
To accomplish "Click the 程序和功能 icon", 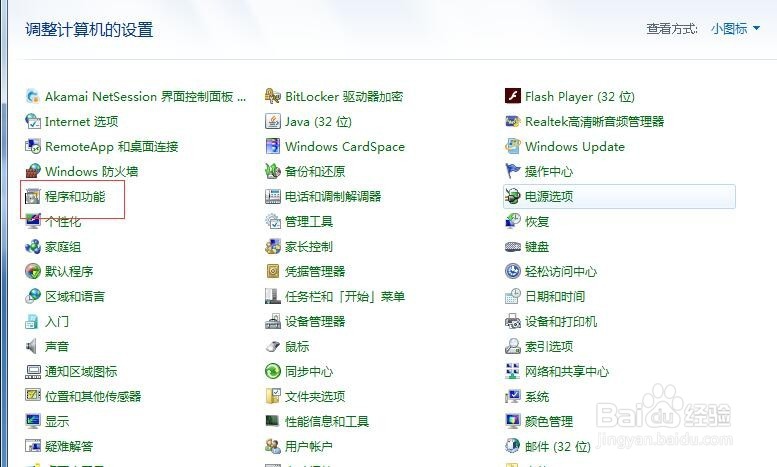I will tap(33, 196).
